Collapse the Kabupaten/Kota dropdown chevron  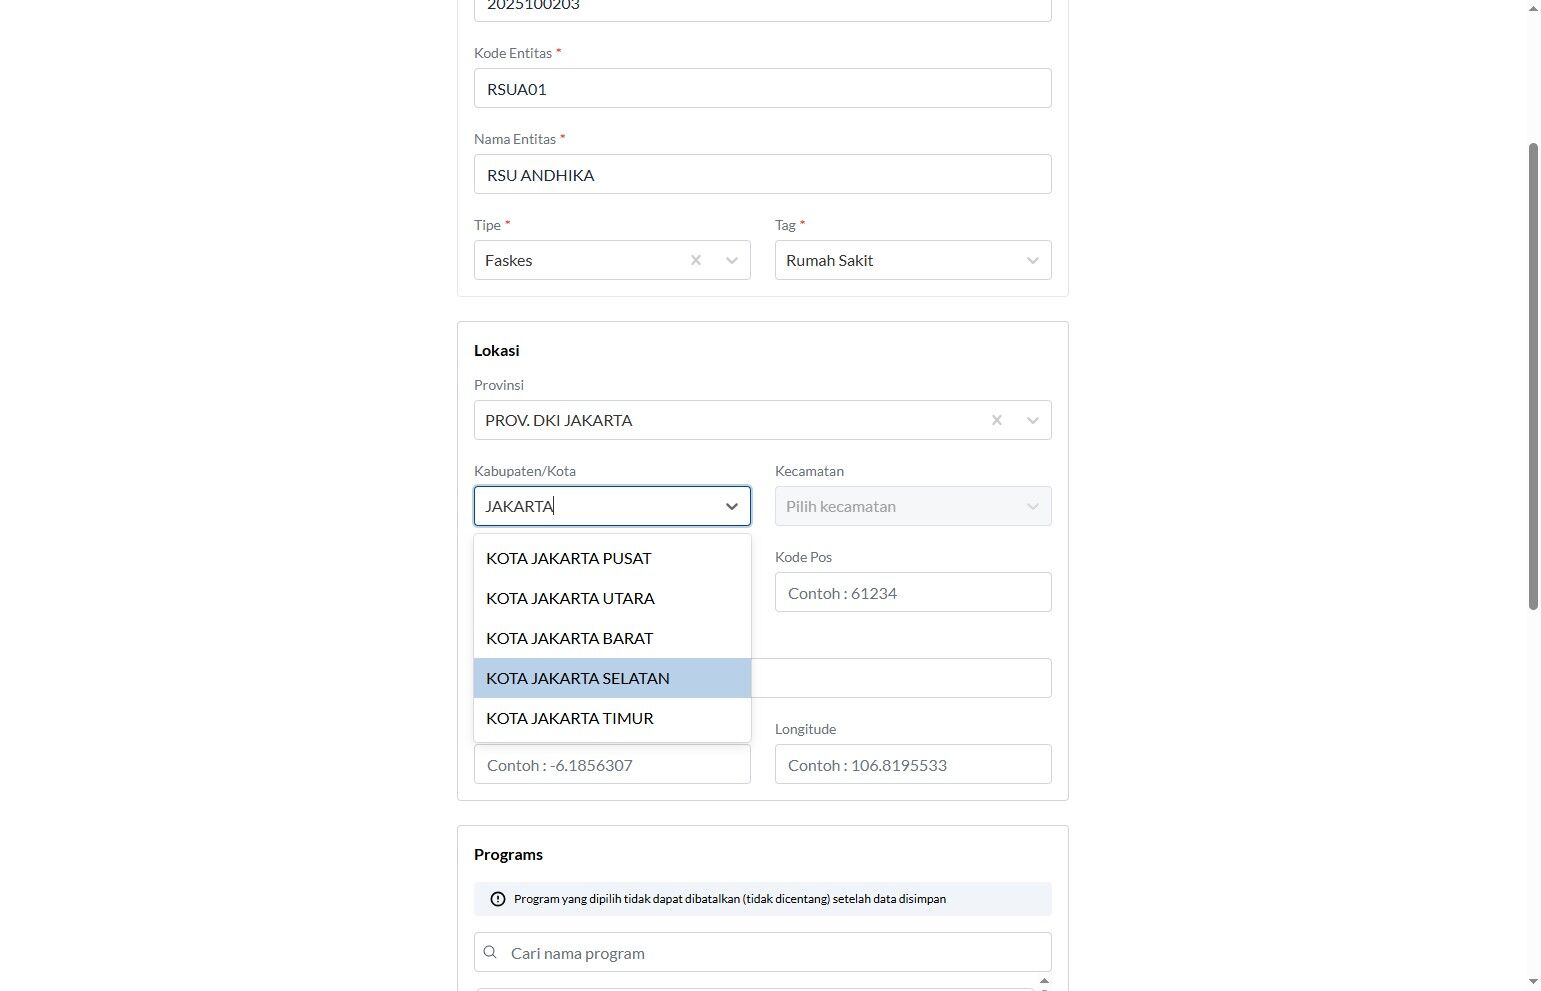pyautogui.click(x=732, y=506)
